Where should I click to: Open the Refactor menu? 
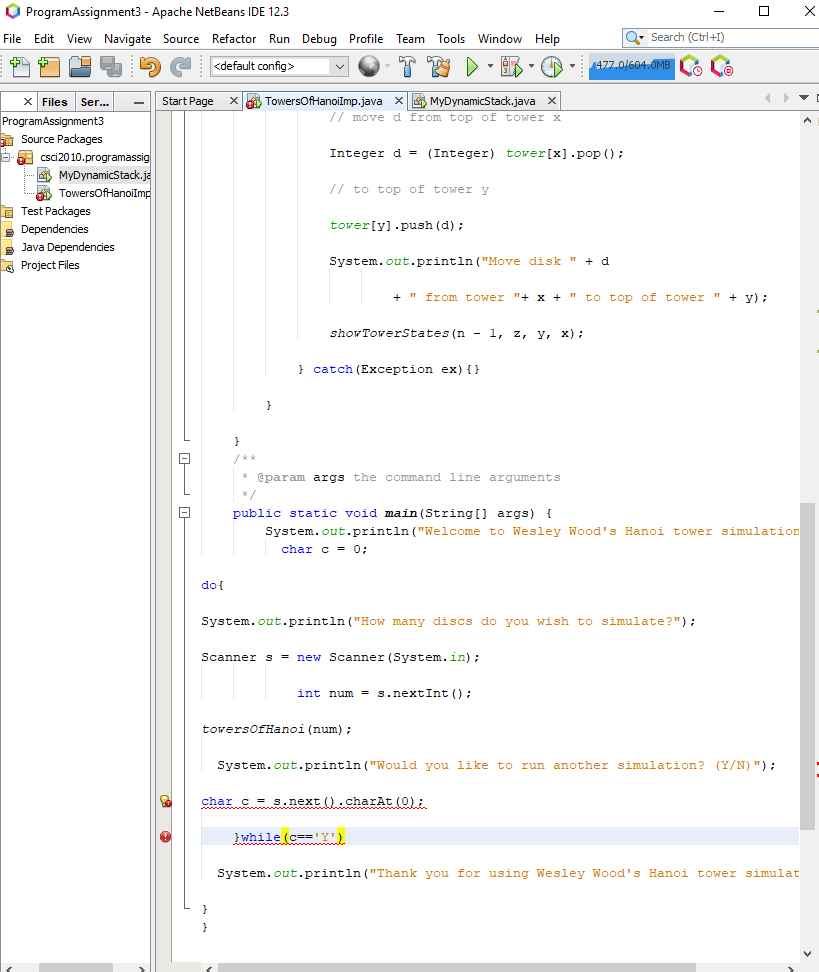pyautogui.click(x=234, y=39)
